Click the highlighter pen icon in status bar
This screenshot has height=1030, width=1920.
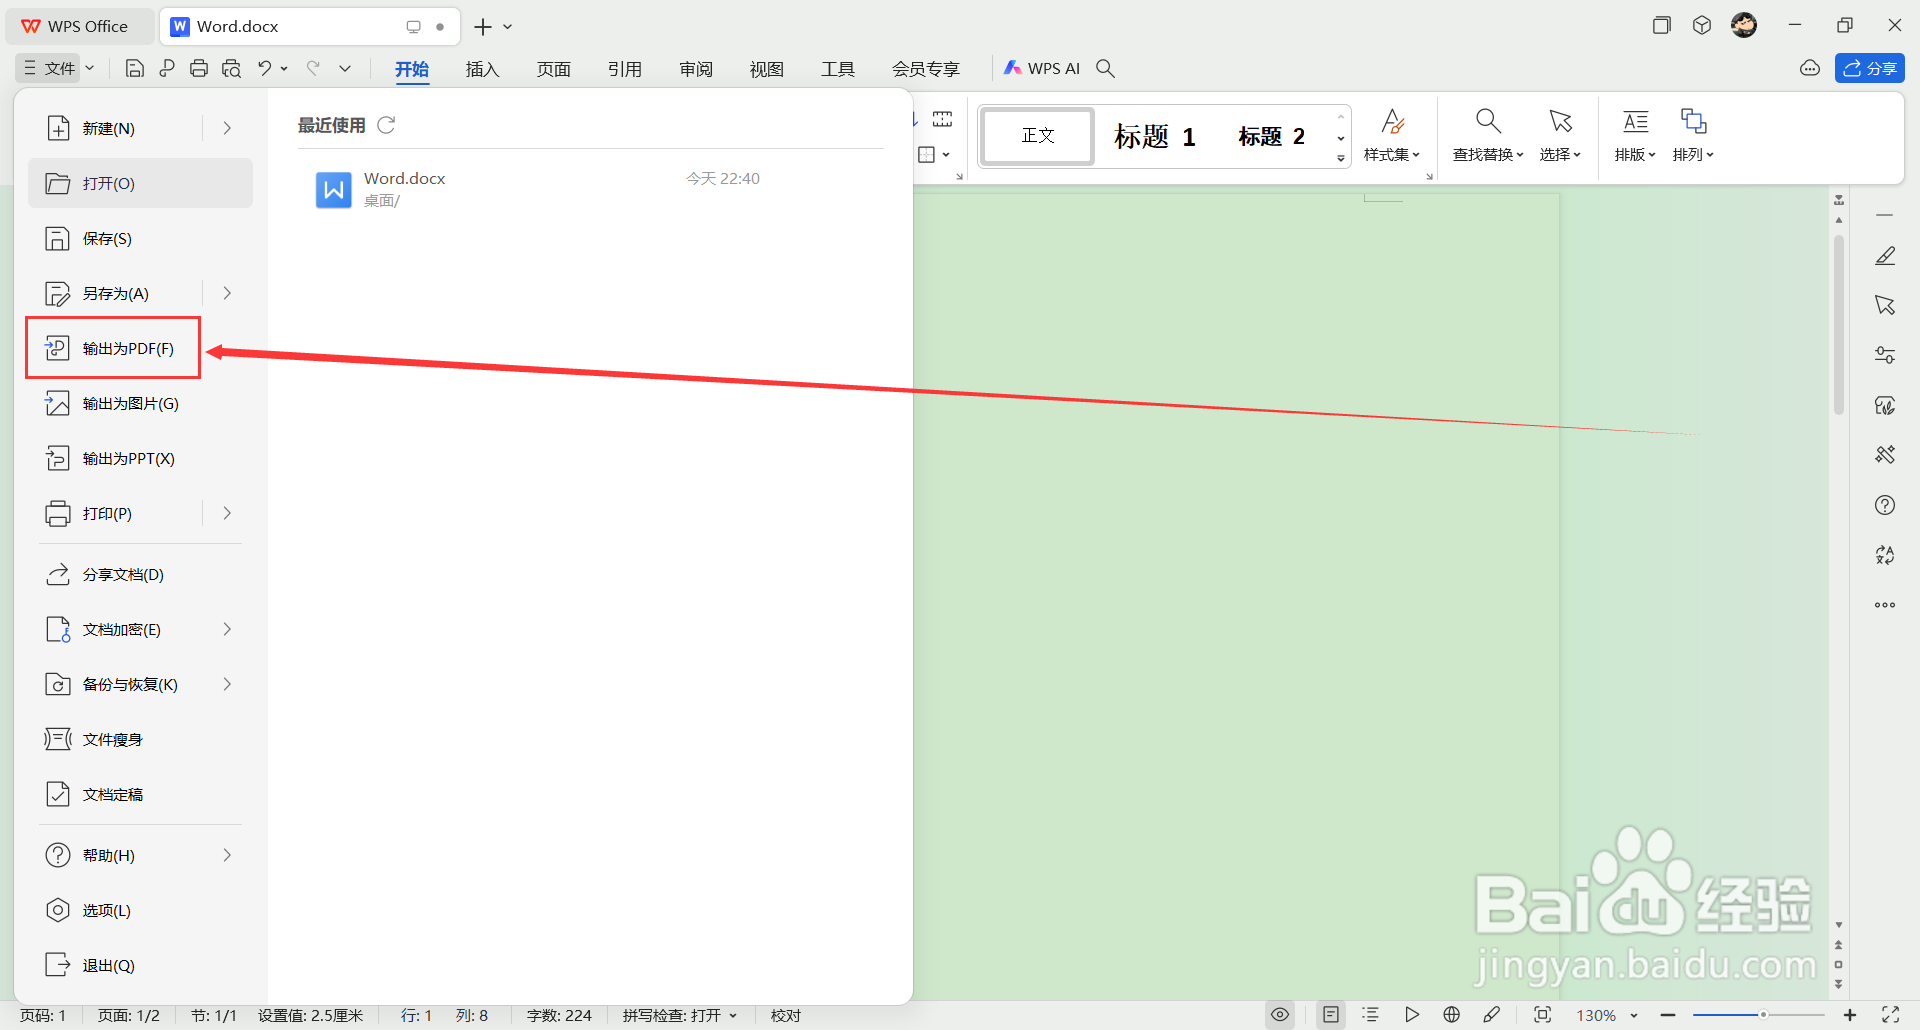tap(1492, 1014)
